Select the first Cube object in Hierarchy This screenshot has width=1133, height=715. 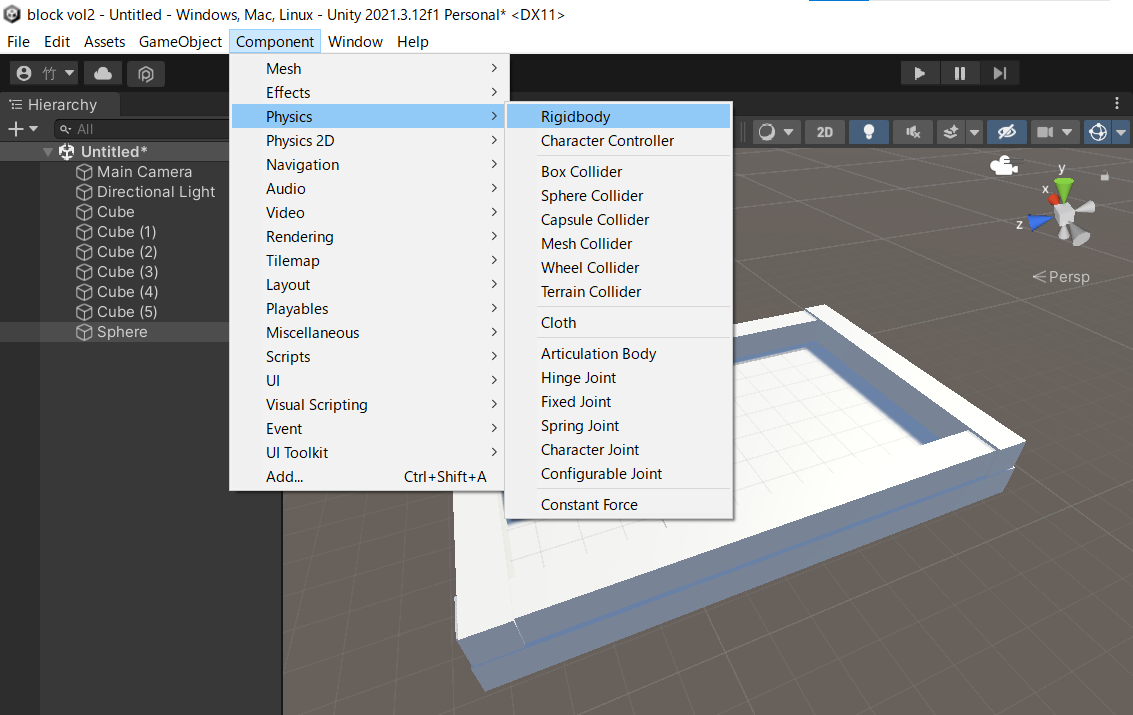pyautogui.click(x=116, y=212)
